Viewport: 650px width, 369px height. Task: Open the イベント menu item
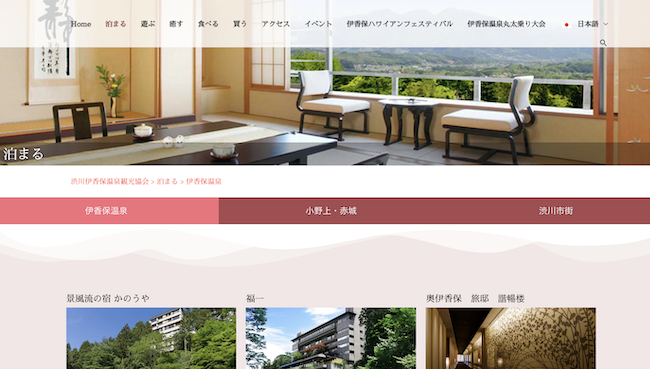(x=318, y=24)
